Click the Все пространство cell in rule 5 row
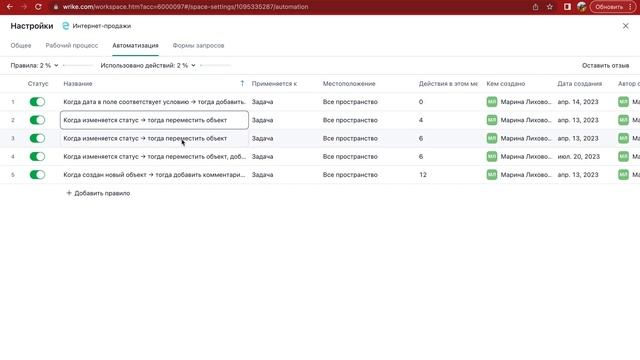The image size is (640, 360). point(350,175)
